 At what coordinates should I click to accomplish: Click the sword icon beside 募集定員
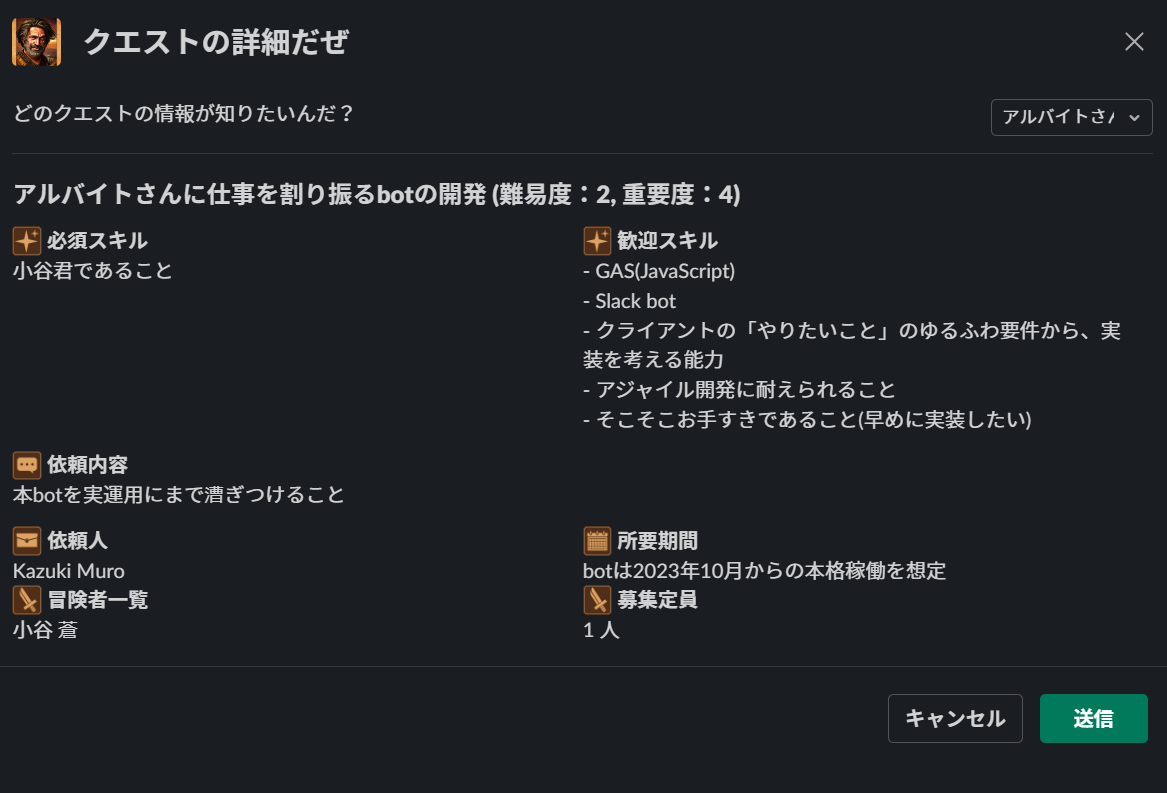click(x=597, y=600)
